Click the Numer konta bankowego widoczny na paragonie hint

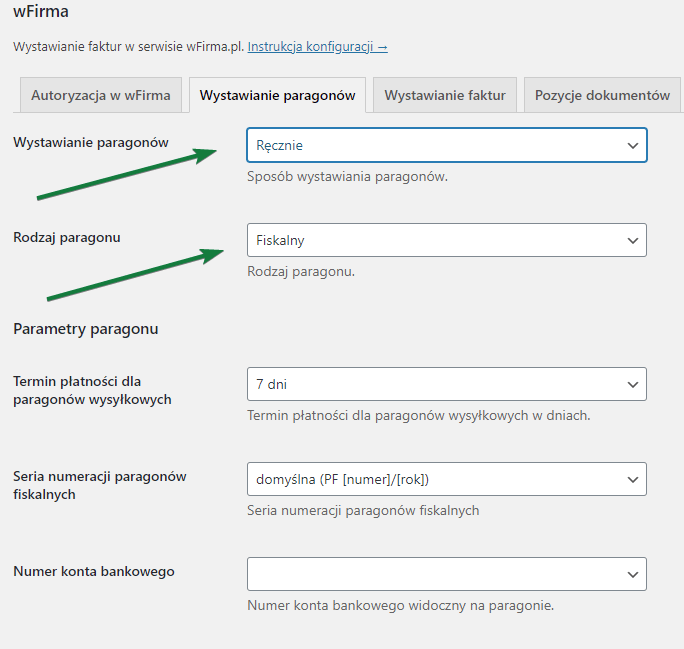pyautogui.click(x=400, y=605)
